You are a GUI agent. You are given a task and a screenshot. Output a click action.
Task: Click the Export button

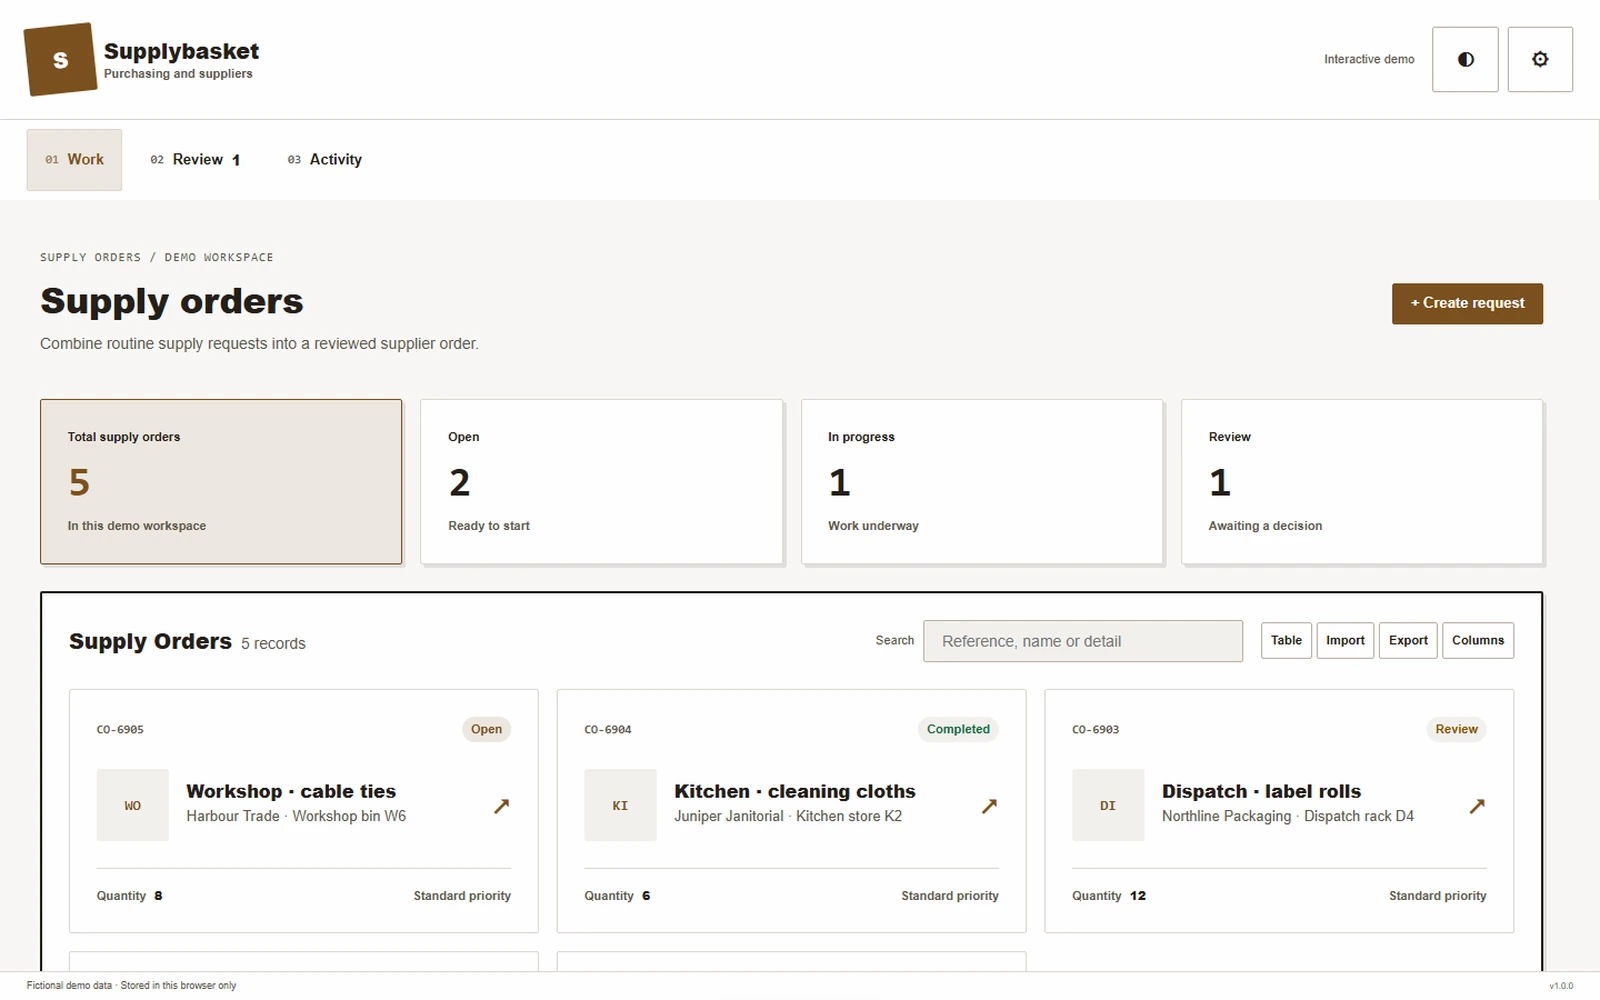click(x=1408, y=641)
